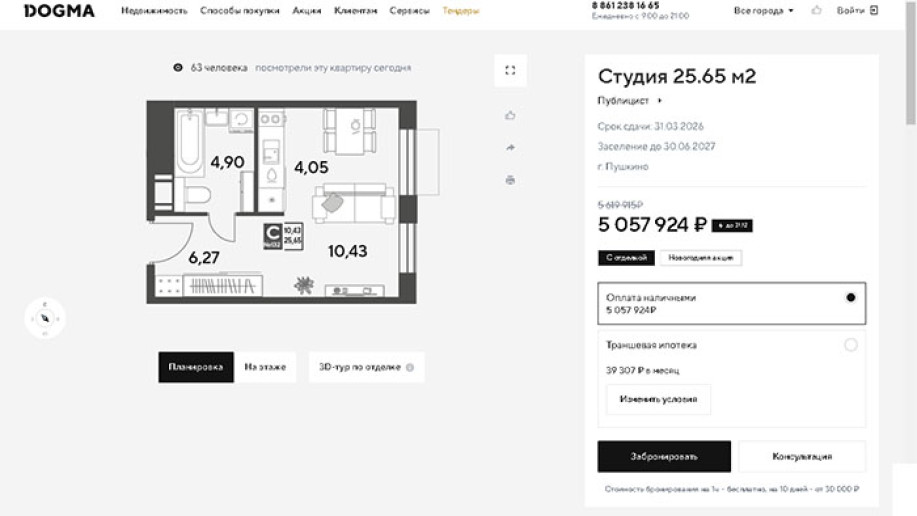Click the favorites thumbs-up icon in header

coord(816,10)
